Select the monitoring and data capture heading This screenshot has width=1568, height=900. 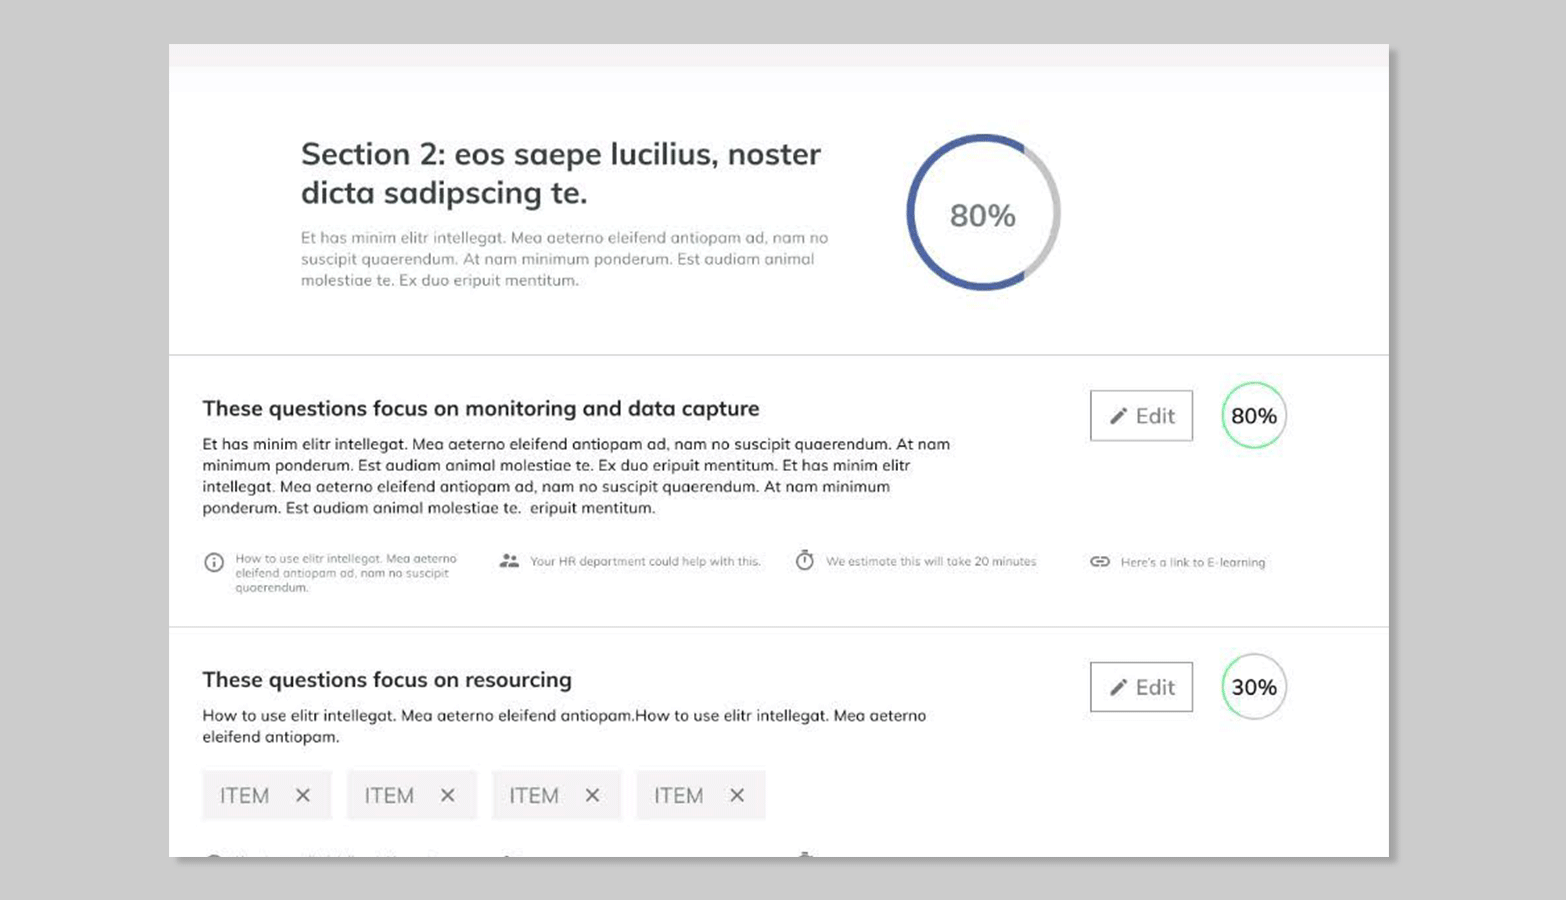tap(481, 409)
